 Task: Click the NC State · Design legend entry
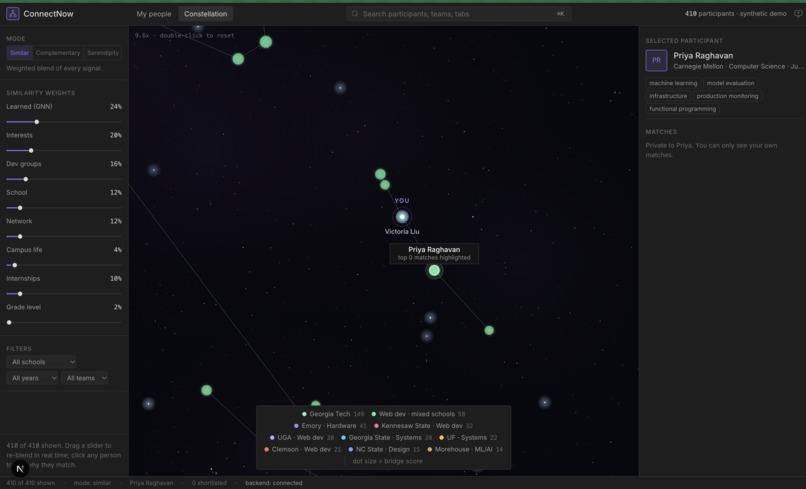[x=383, y=449]
